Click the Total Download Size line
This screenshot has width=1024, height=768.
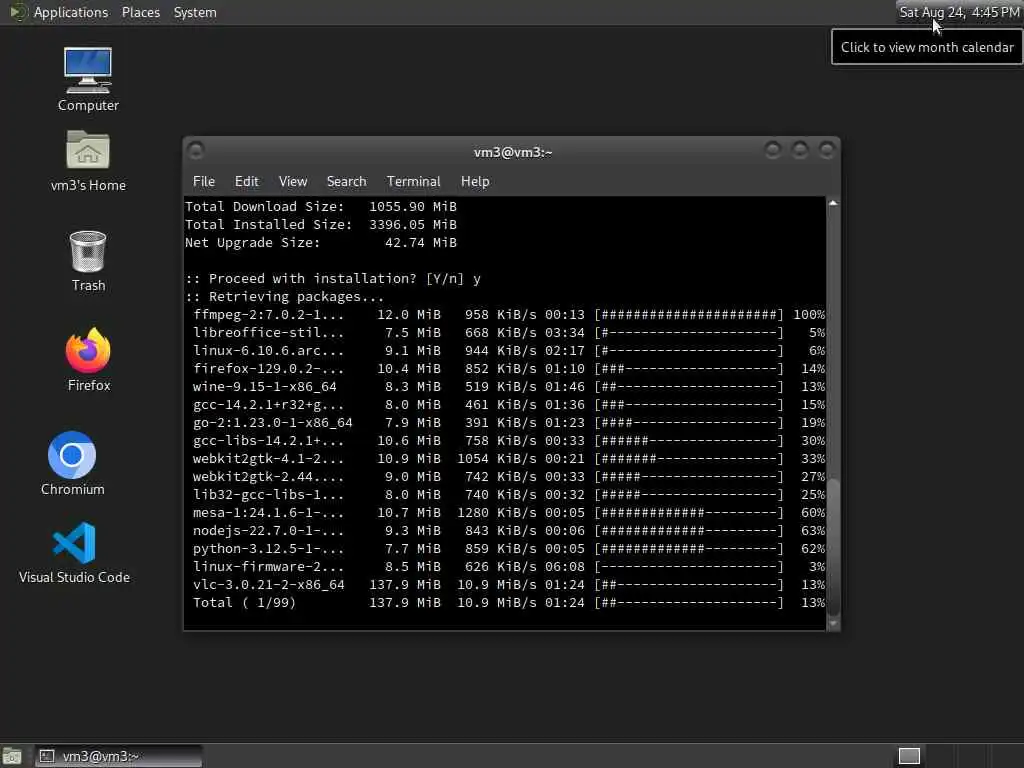(321, 206)
